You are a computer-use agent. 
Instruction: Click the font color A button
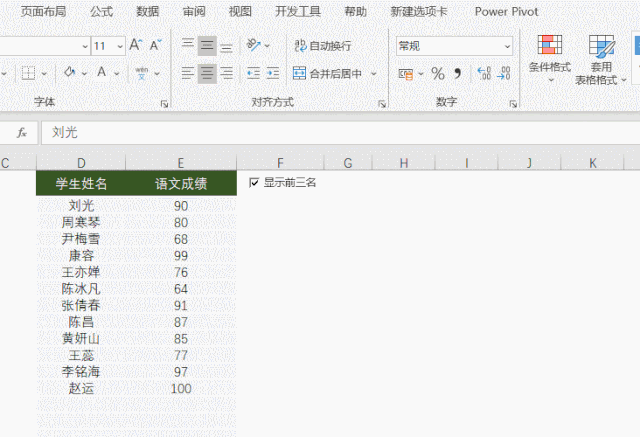click(102, 73)
